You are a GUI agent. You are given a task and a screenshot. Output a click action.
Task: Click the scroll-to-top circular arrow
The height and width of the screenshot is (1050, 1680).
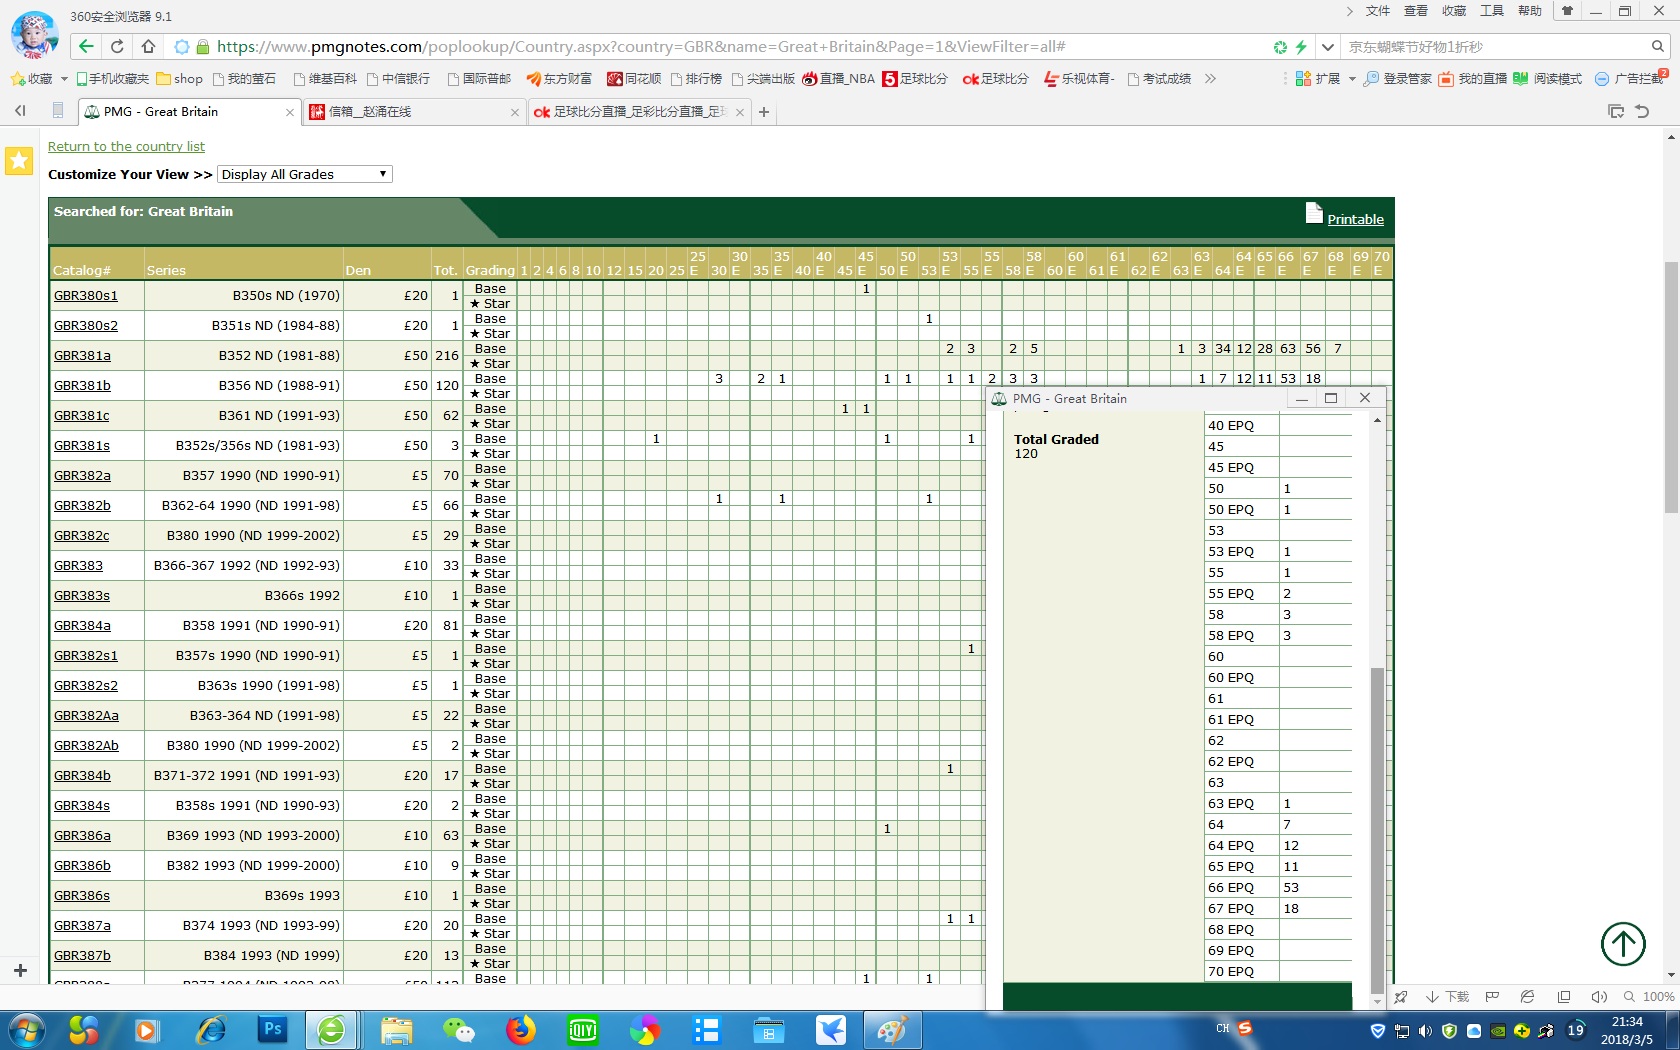pyautogui.click(x=1622, y=943)
